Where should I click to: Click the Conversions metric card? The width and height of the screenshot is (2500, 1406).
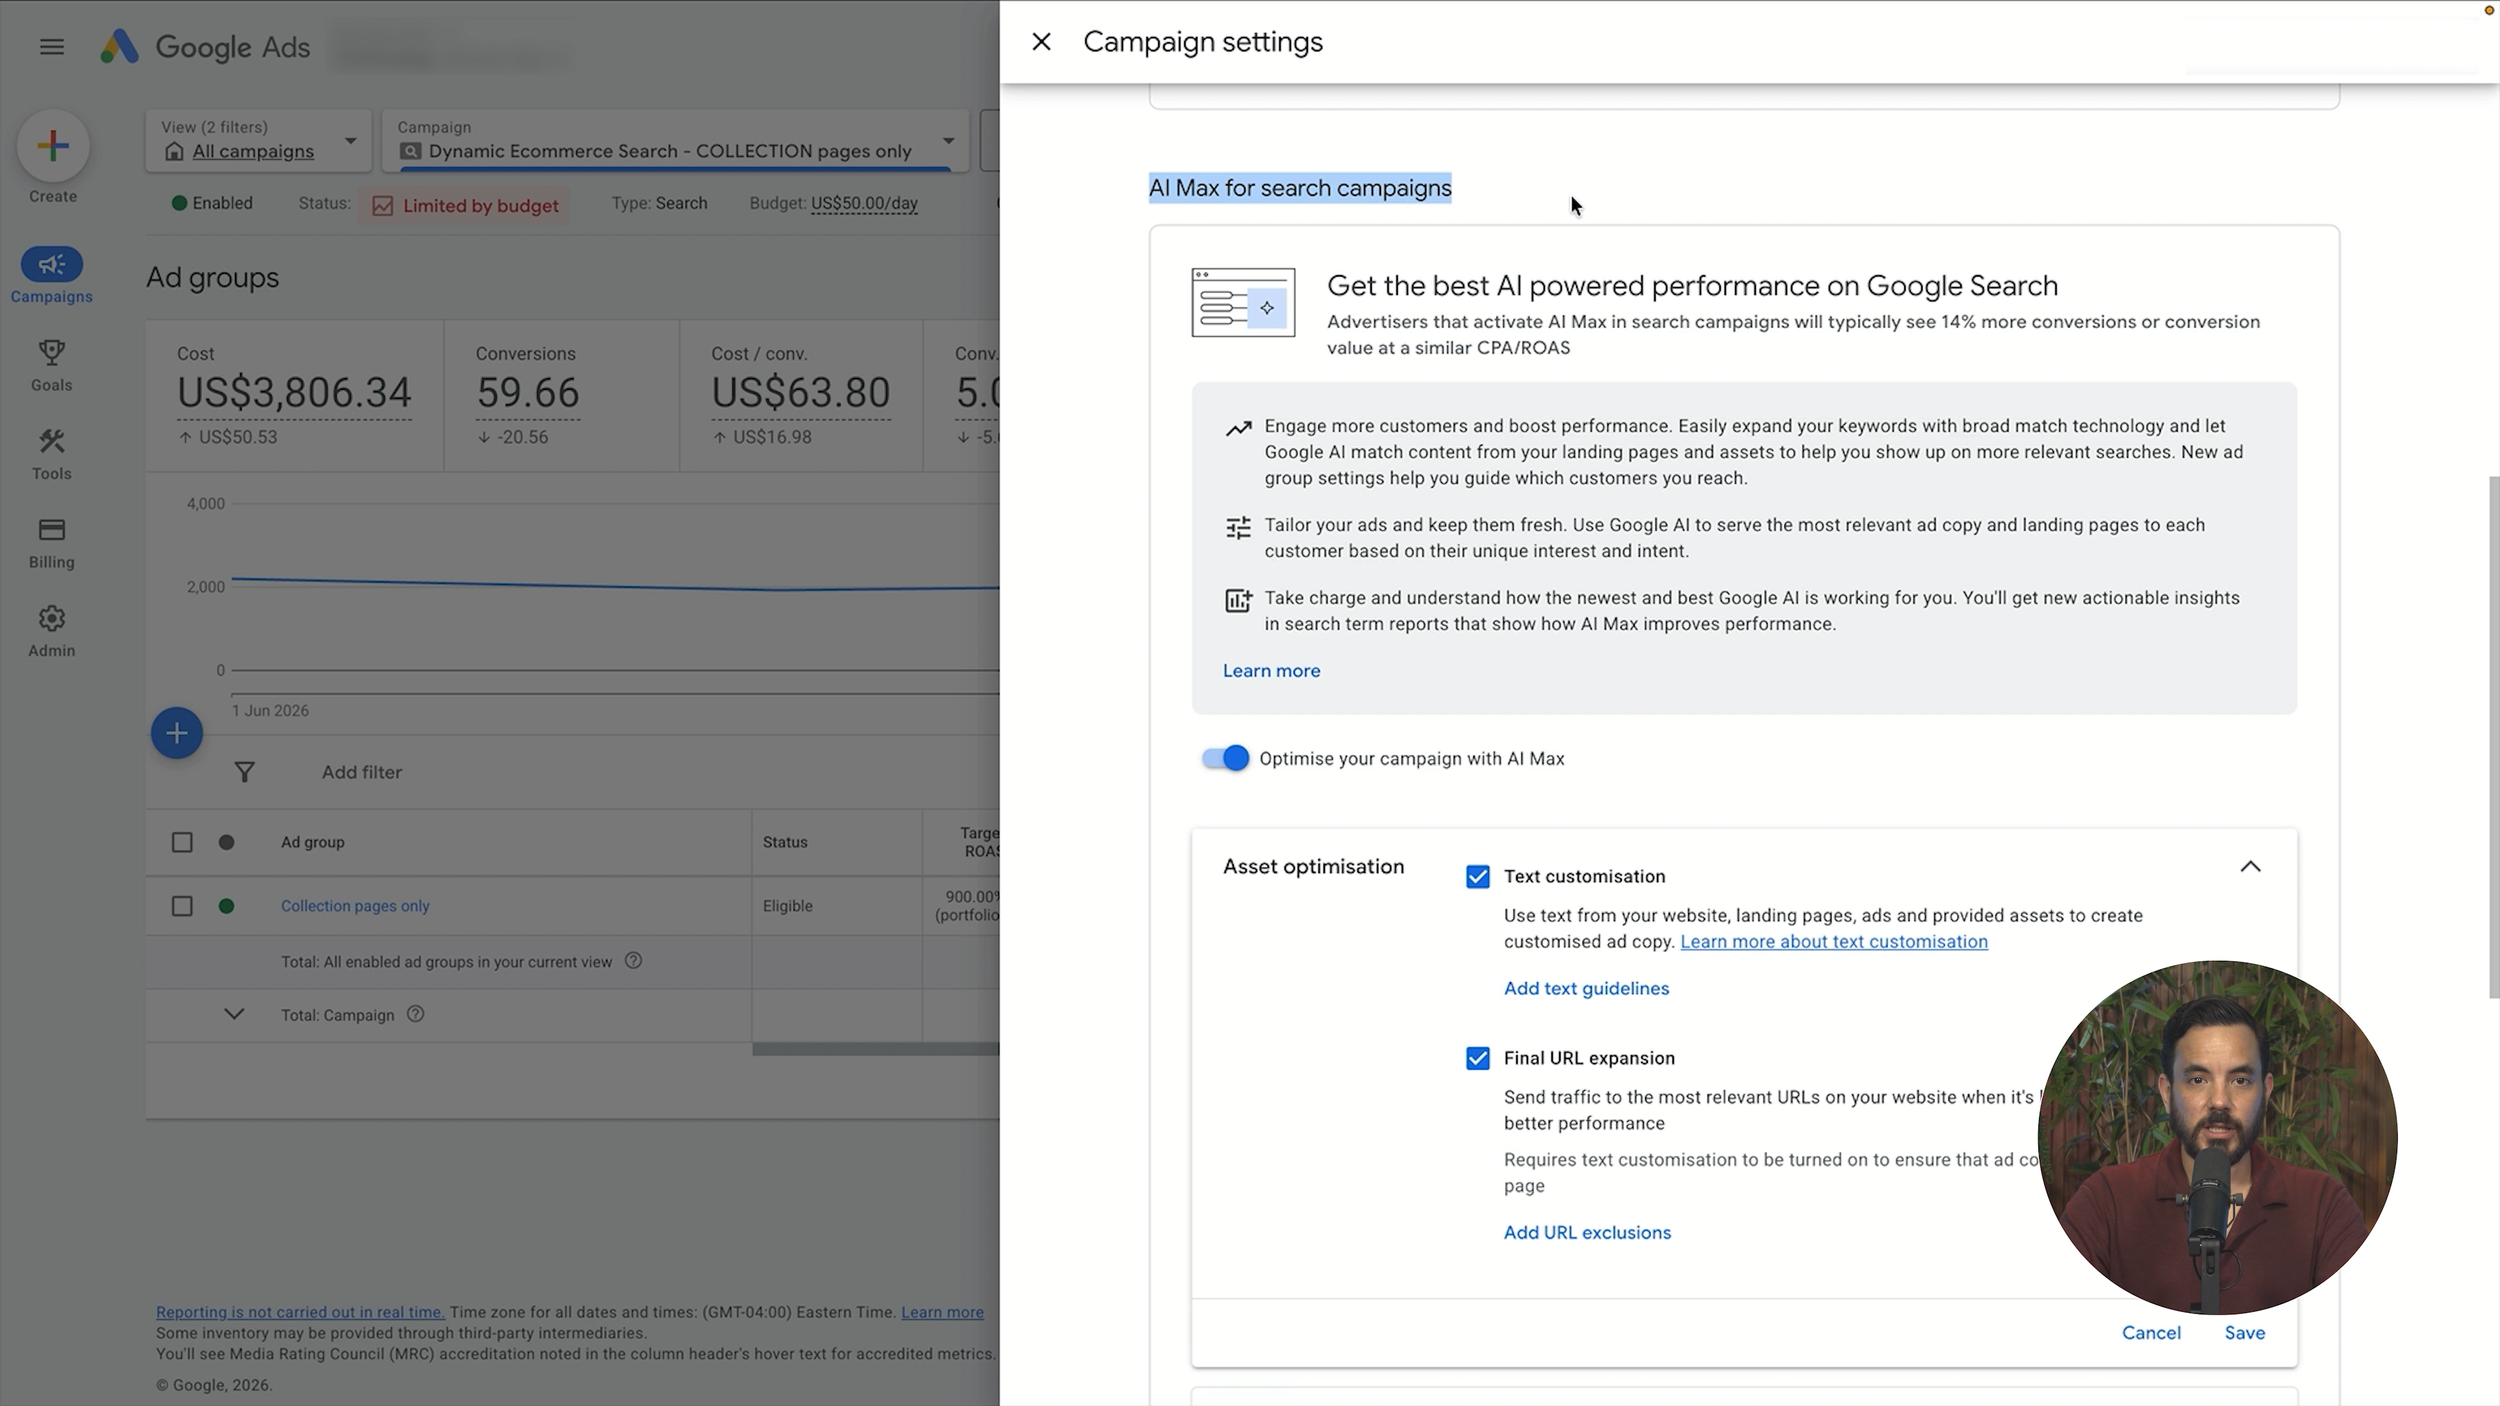click(x=562, y=396)
